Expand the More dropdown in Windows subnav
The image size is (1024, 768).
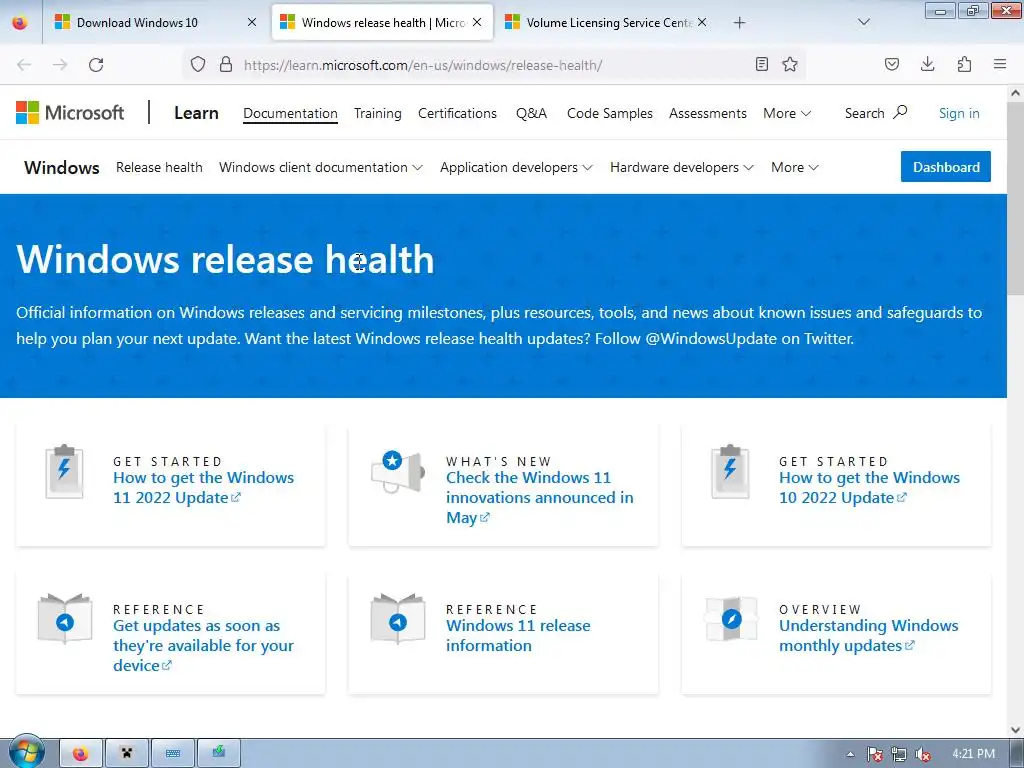795,167
